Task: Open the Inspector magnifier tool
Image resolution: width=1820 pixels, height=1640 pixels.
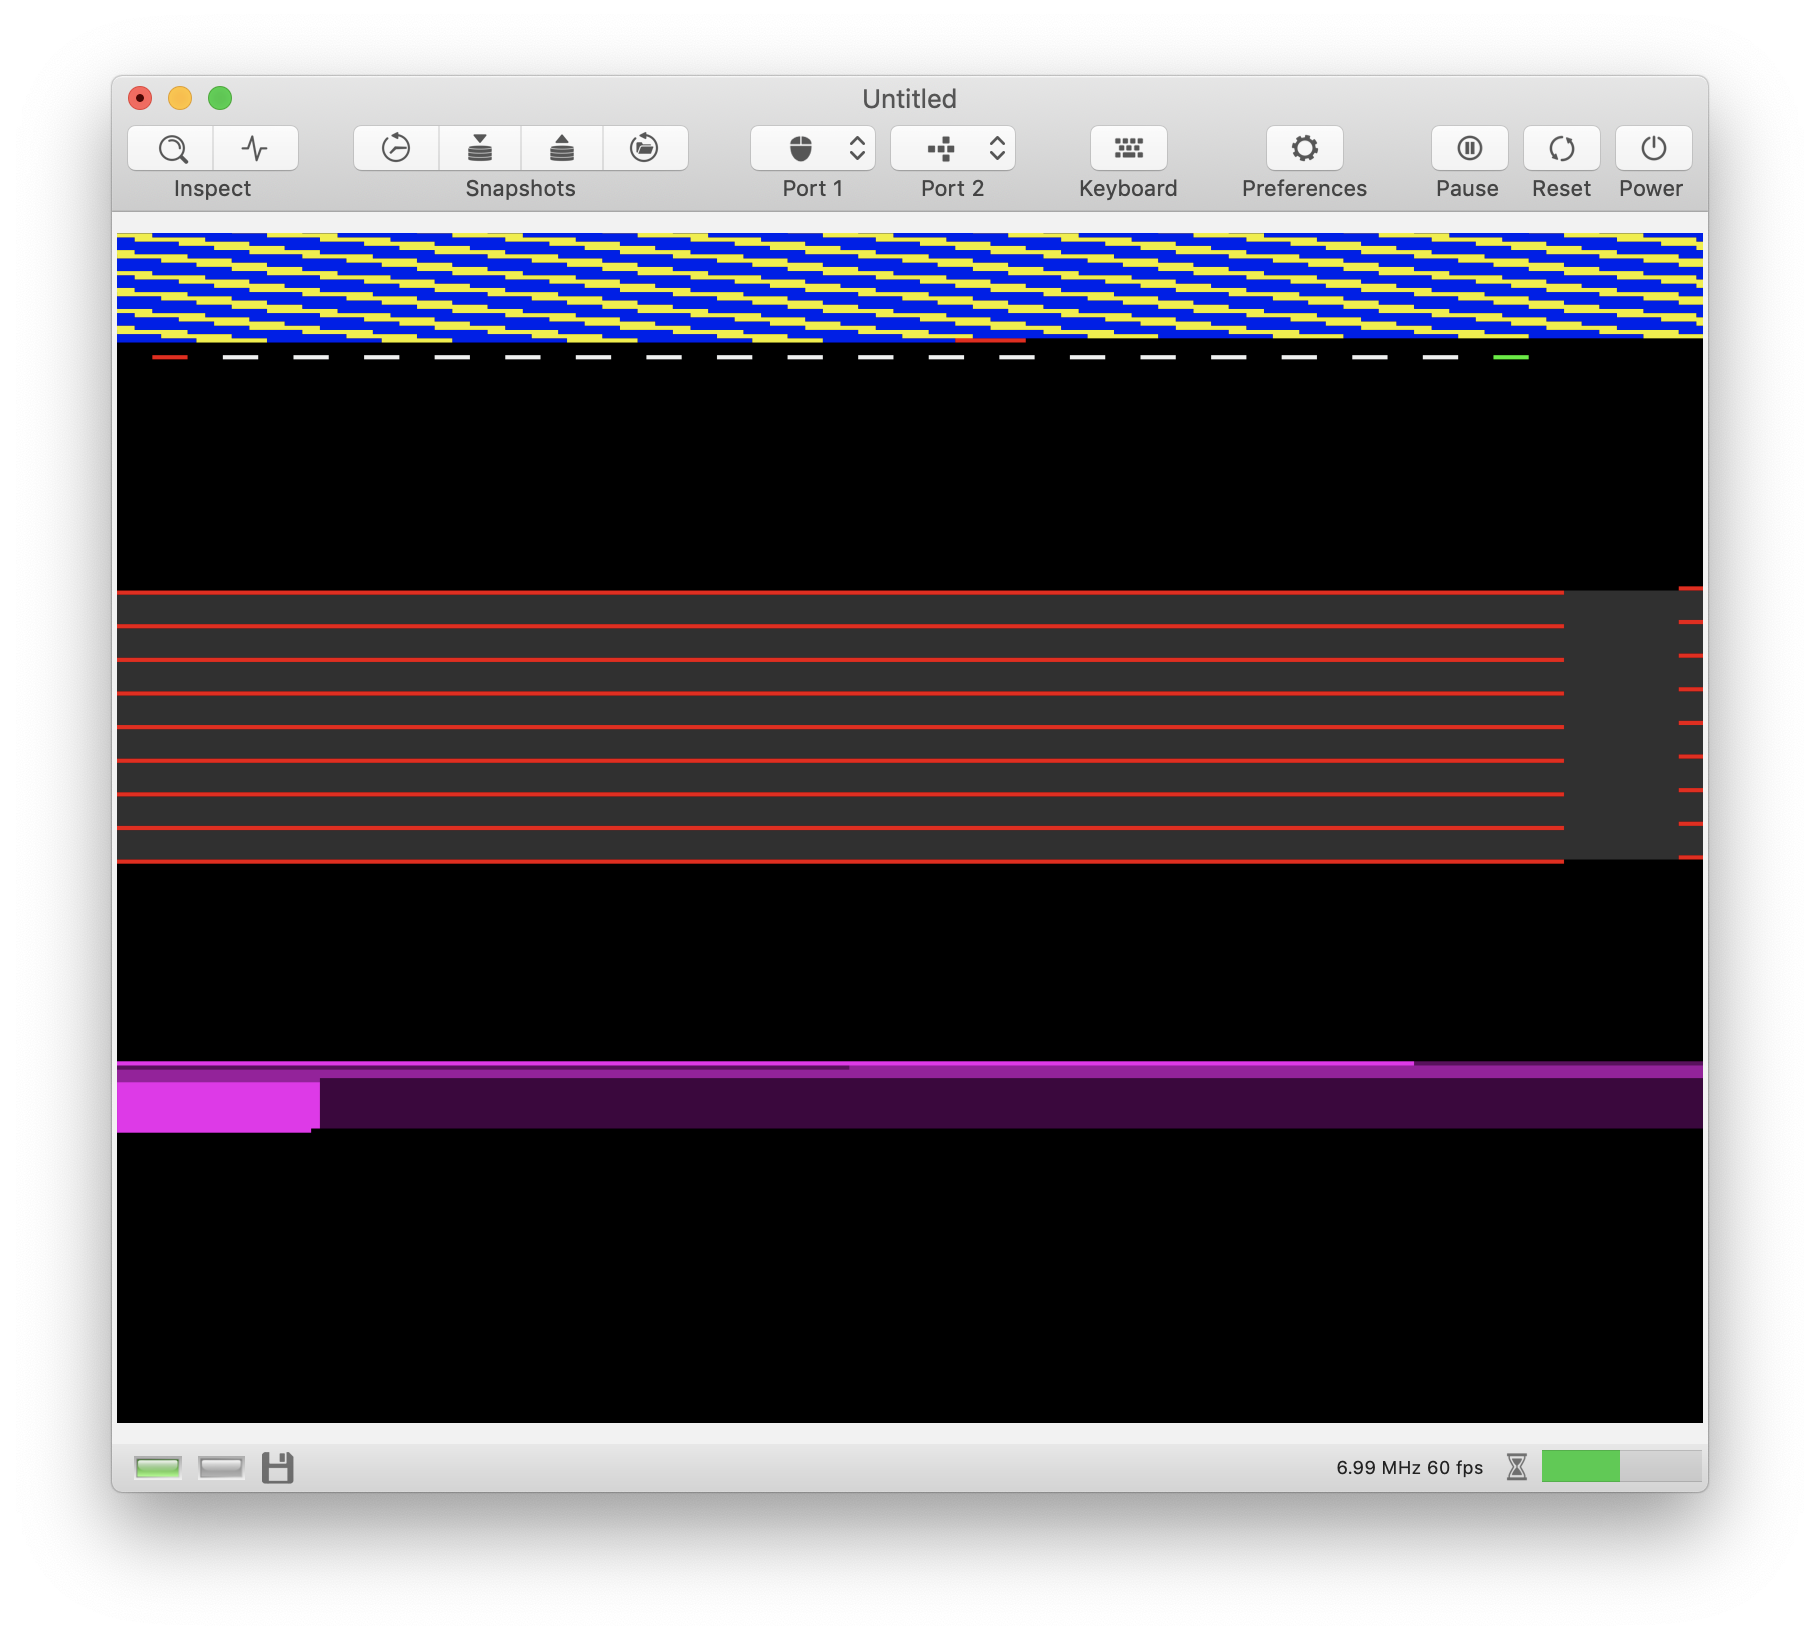Action: [171, 148]
